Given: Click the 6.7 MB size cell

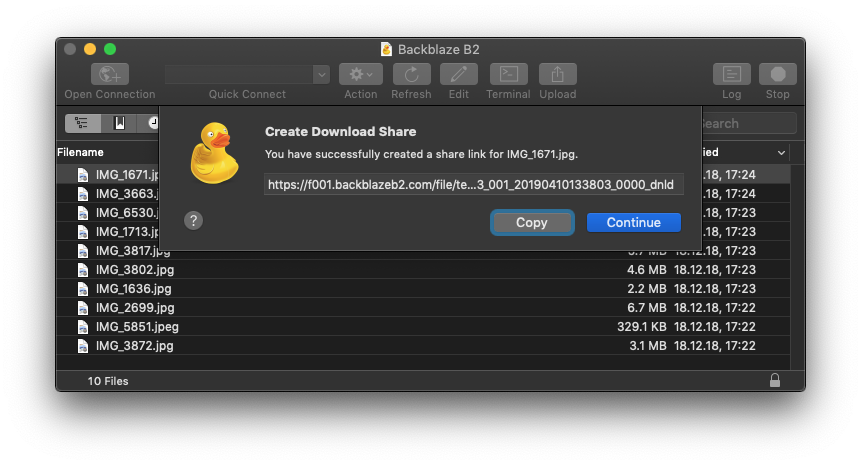Looking at the screenshot, I should pos(646,307).
